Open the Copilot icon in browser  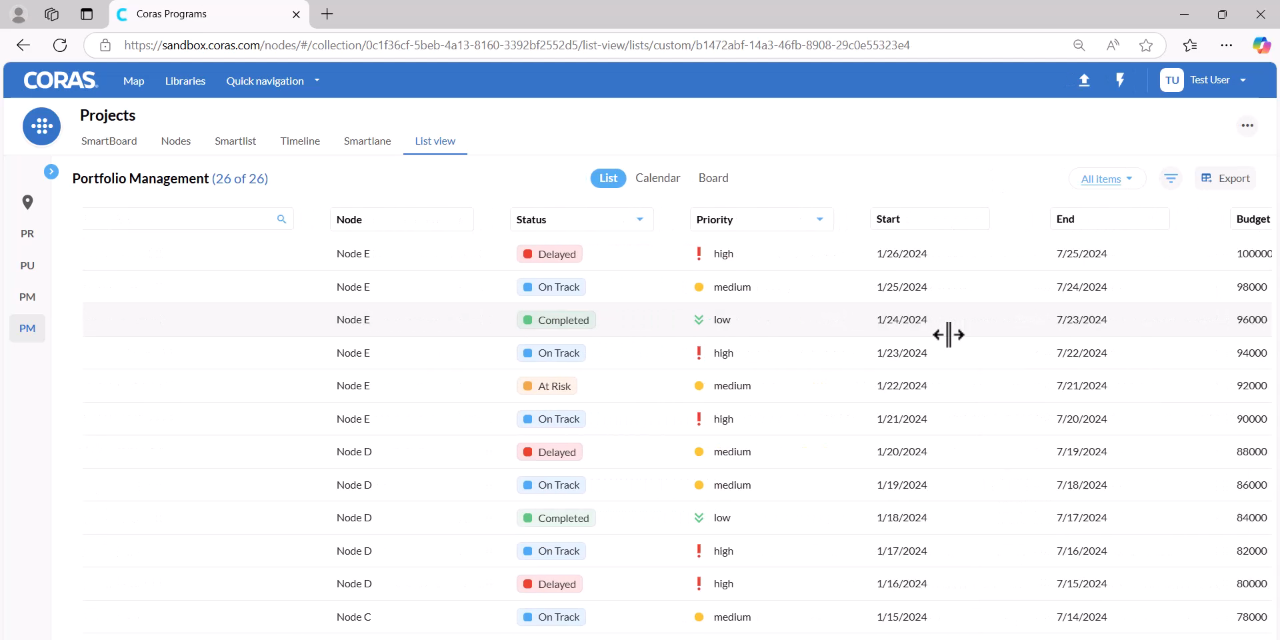(1262, 45)
